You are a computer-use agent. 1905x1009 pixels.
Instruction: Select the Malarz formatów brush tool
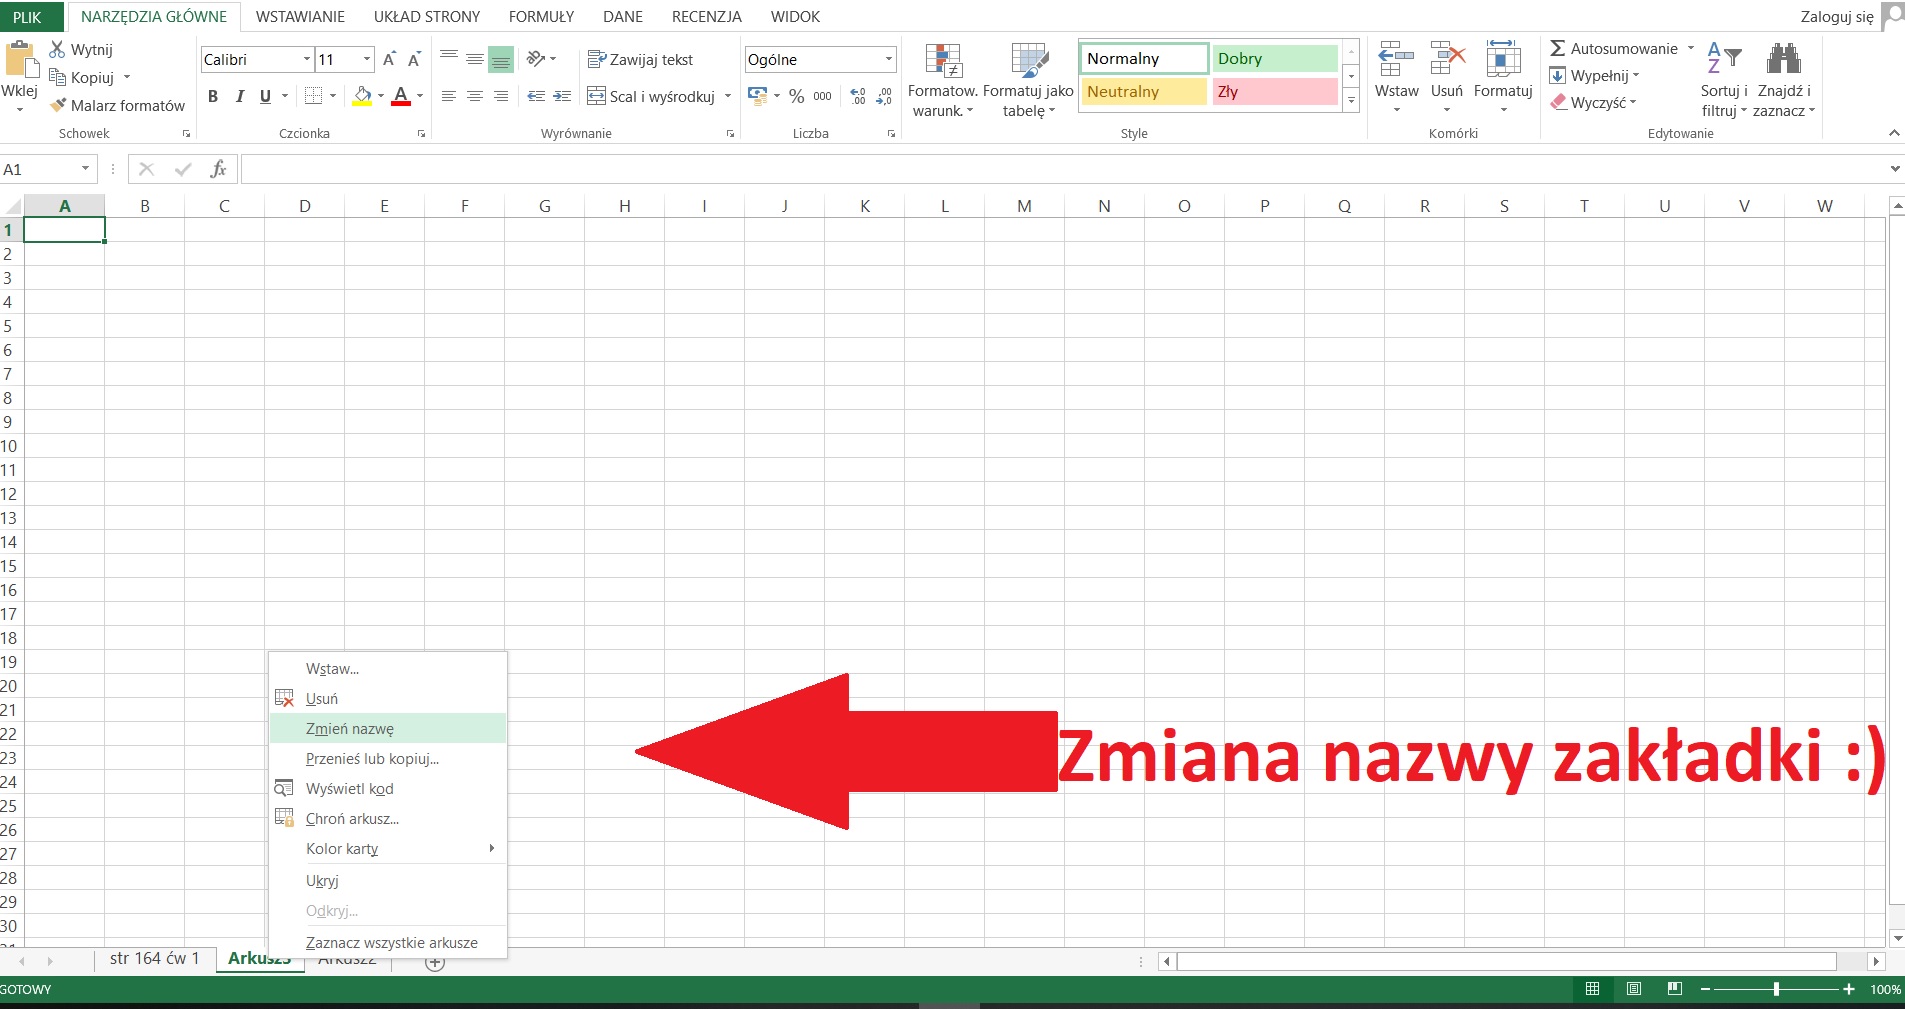click(59, 105)
